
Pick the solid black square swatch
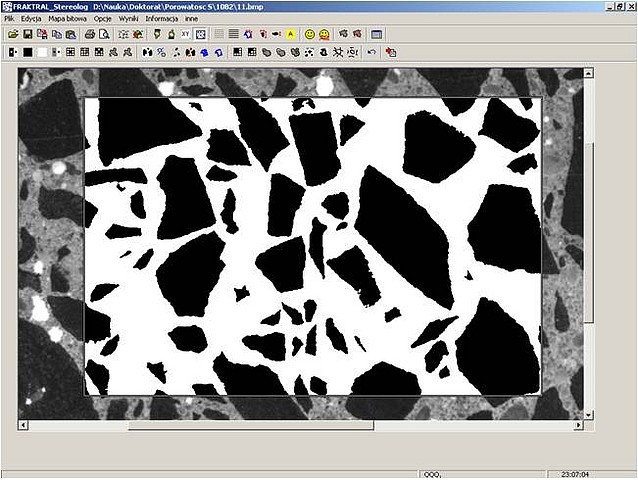point(28,51)
